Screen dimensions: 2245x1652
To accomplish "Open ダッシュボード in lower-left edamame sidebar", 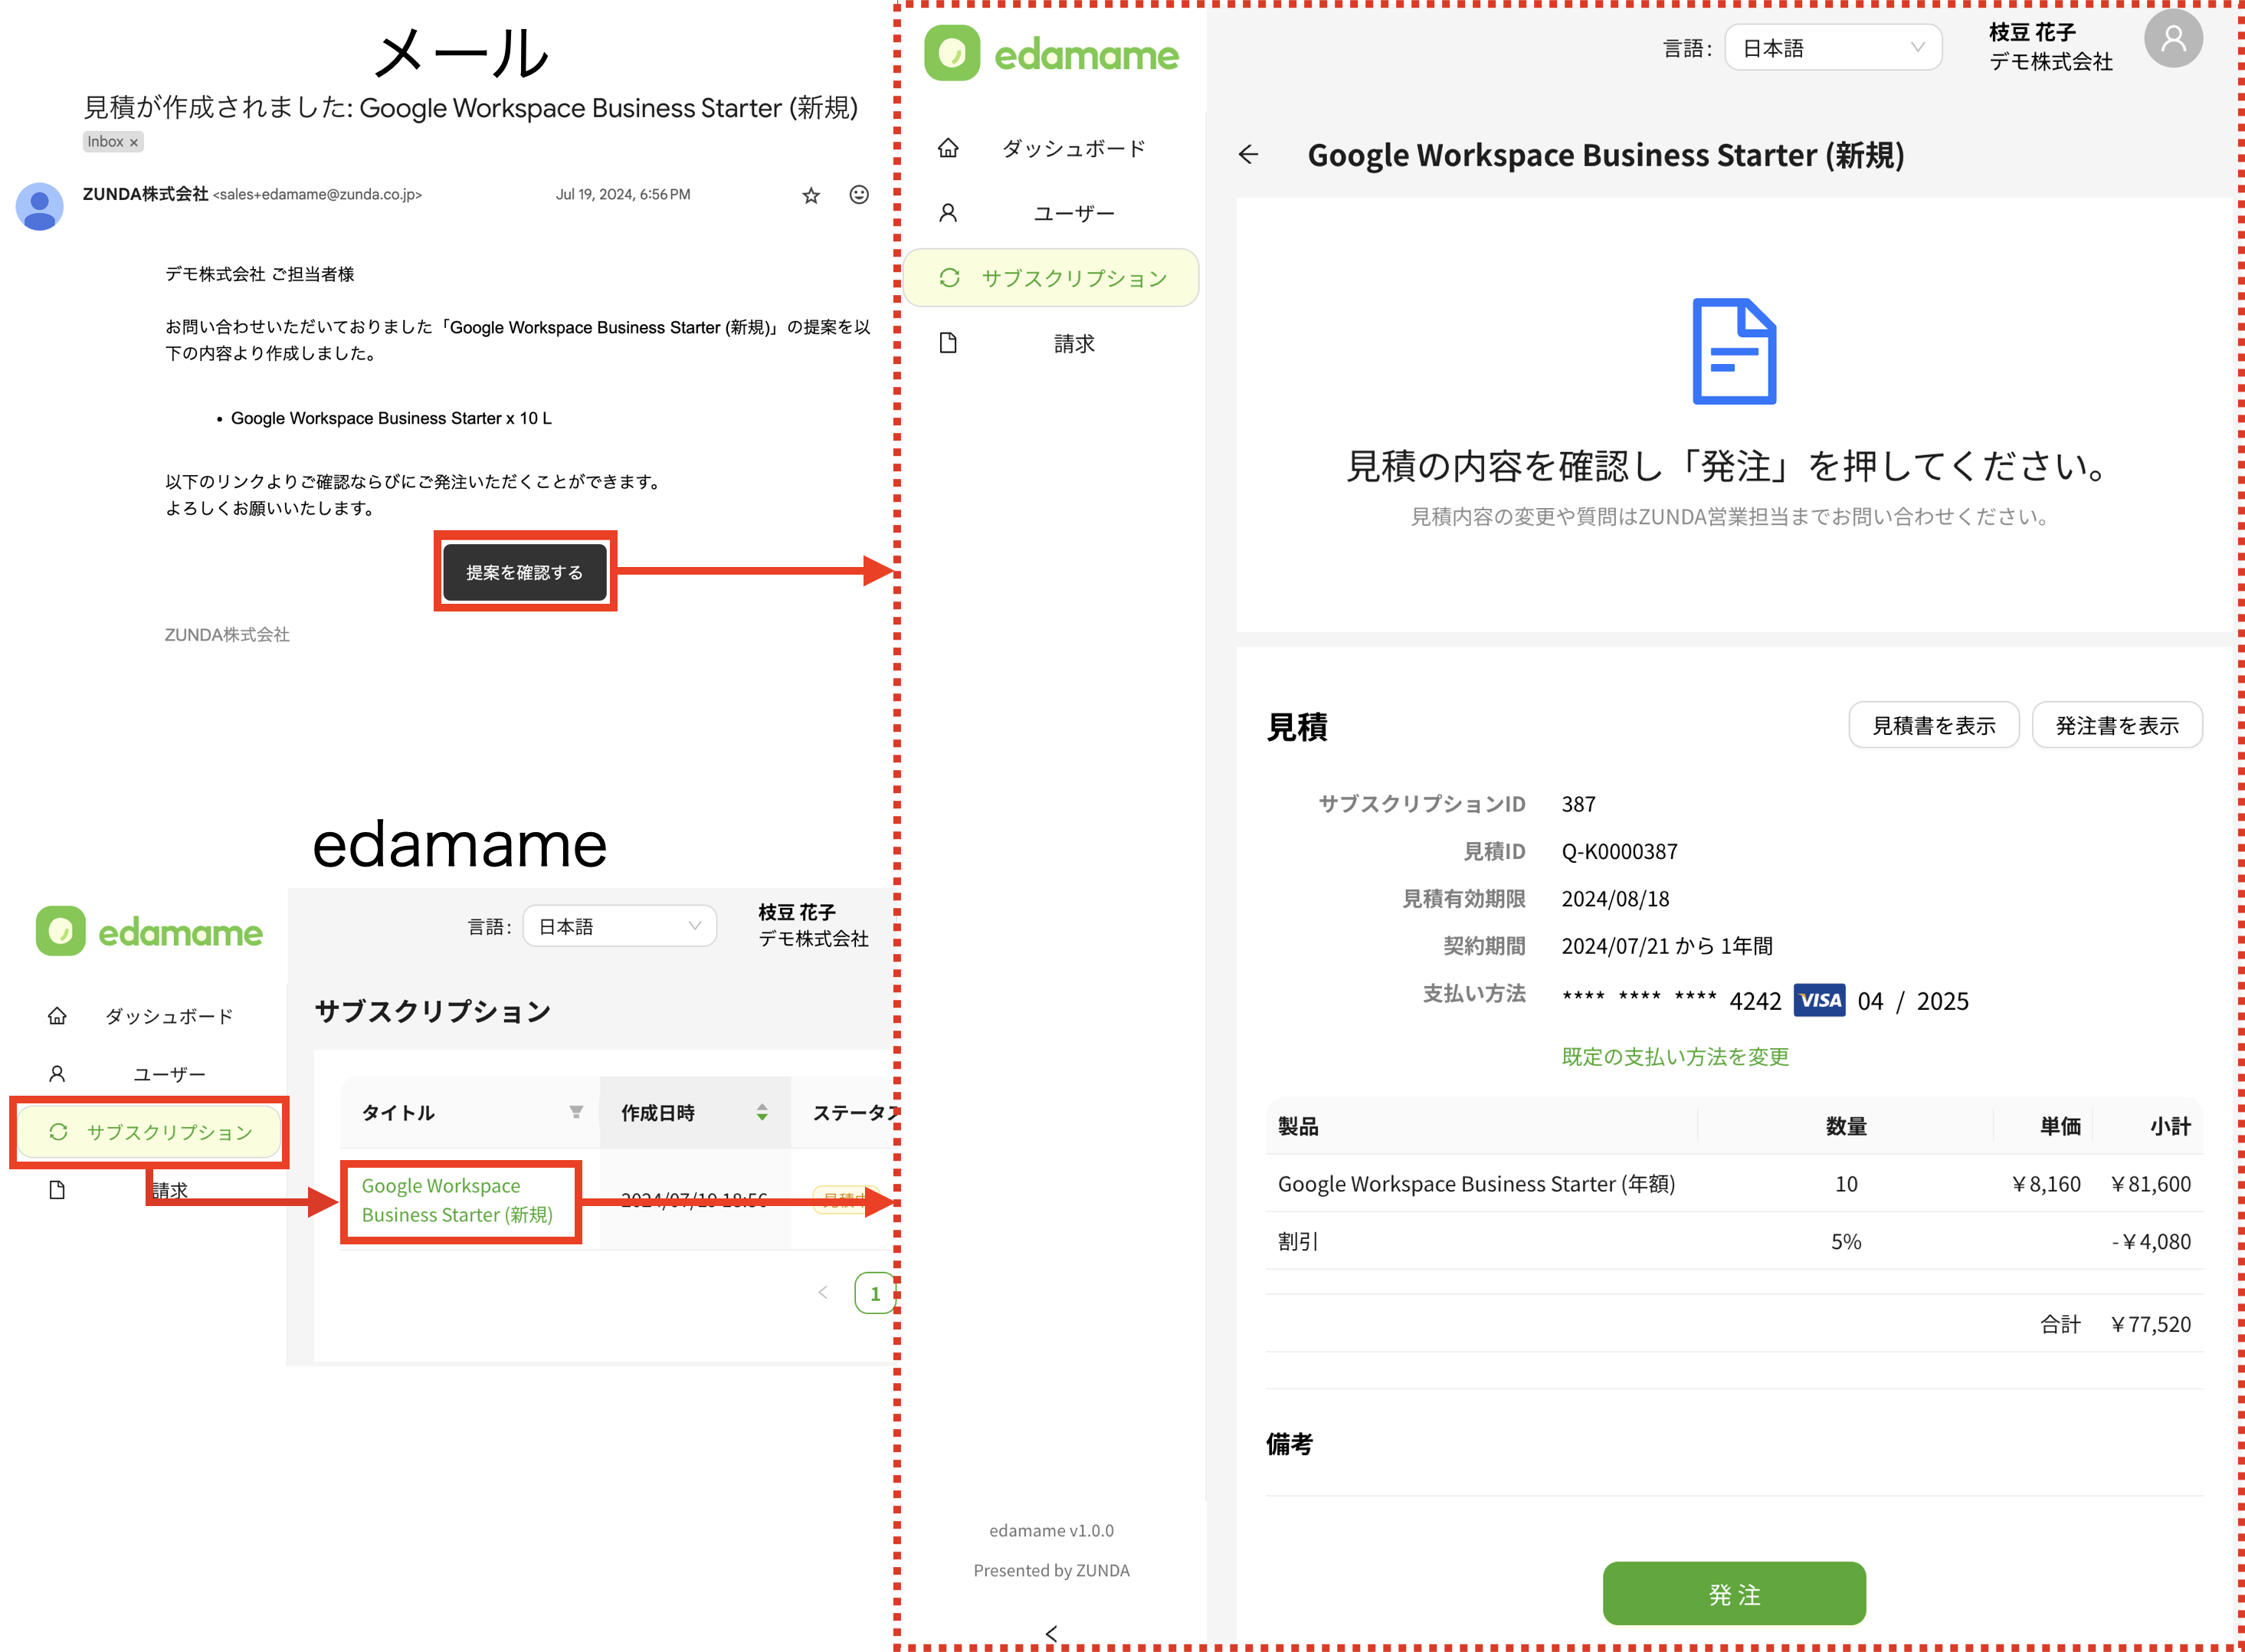I will [x=169, y=1016].
